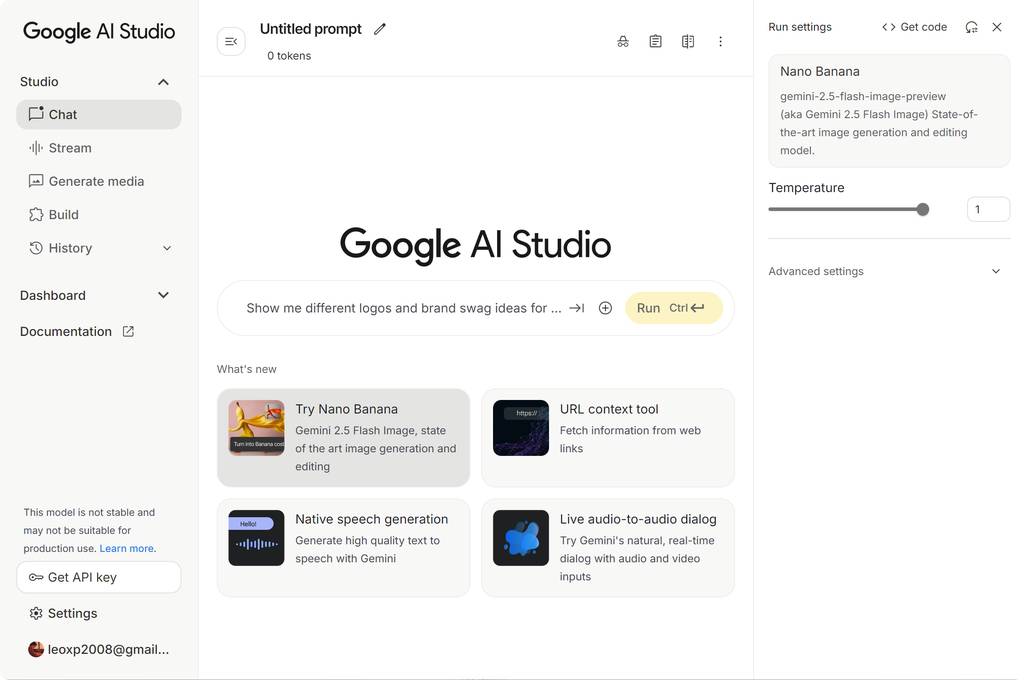
Task: Close the Run settings panel
Action: pos(997,27)
